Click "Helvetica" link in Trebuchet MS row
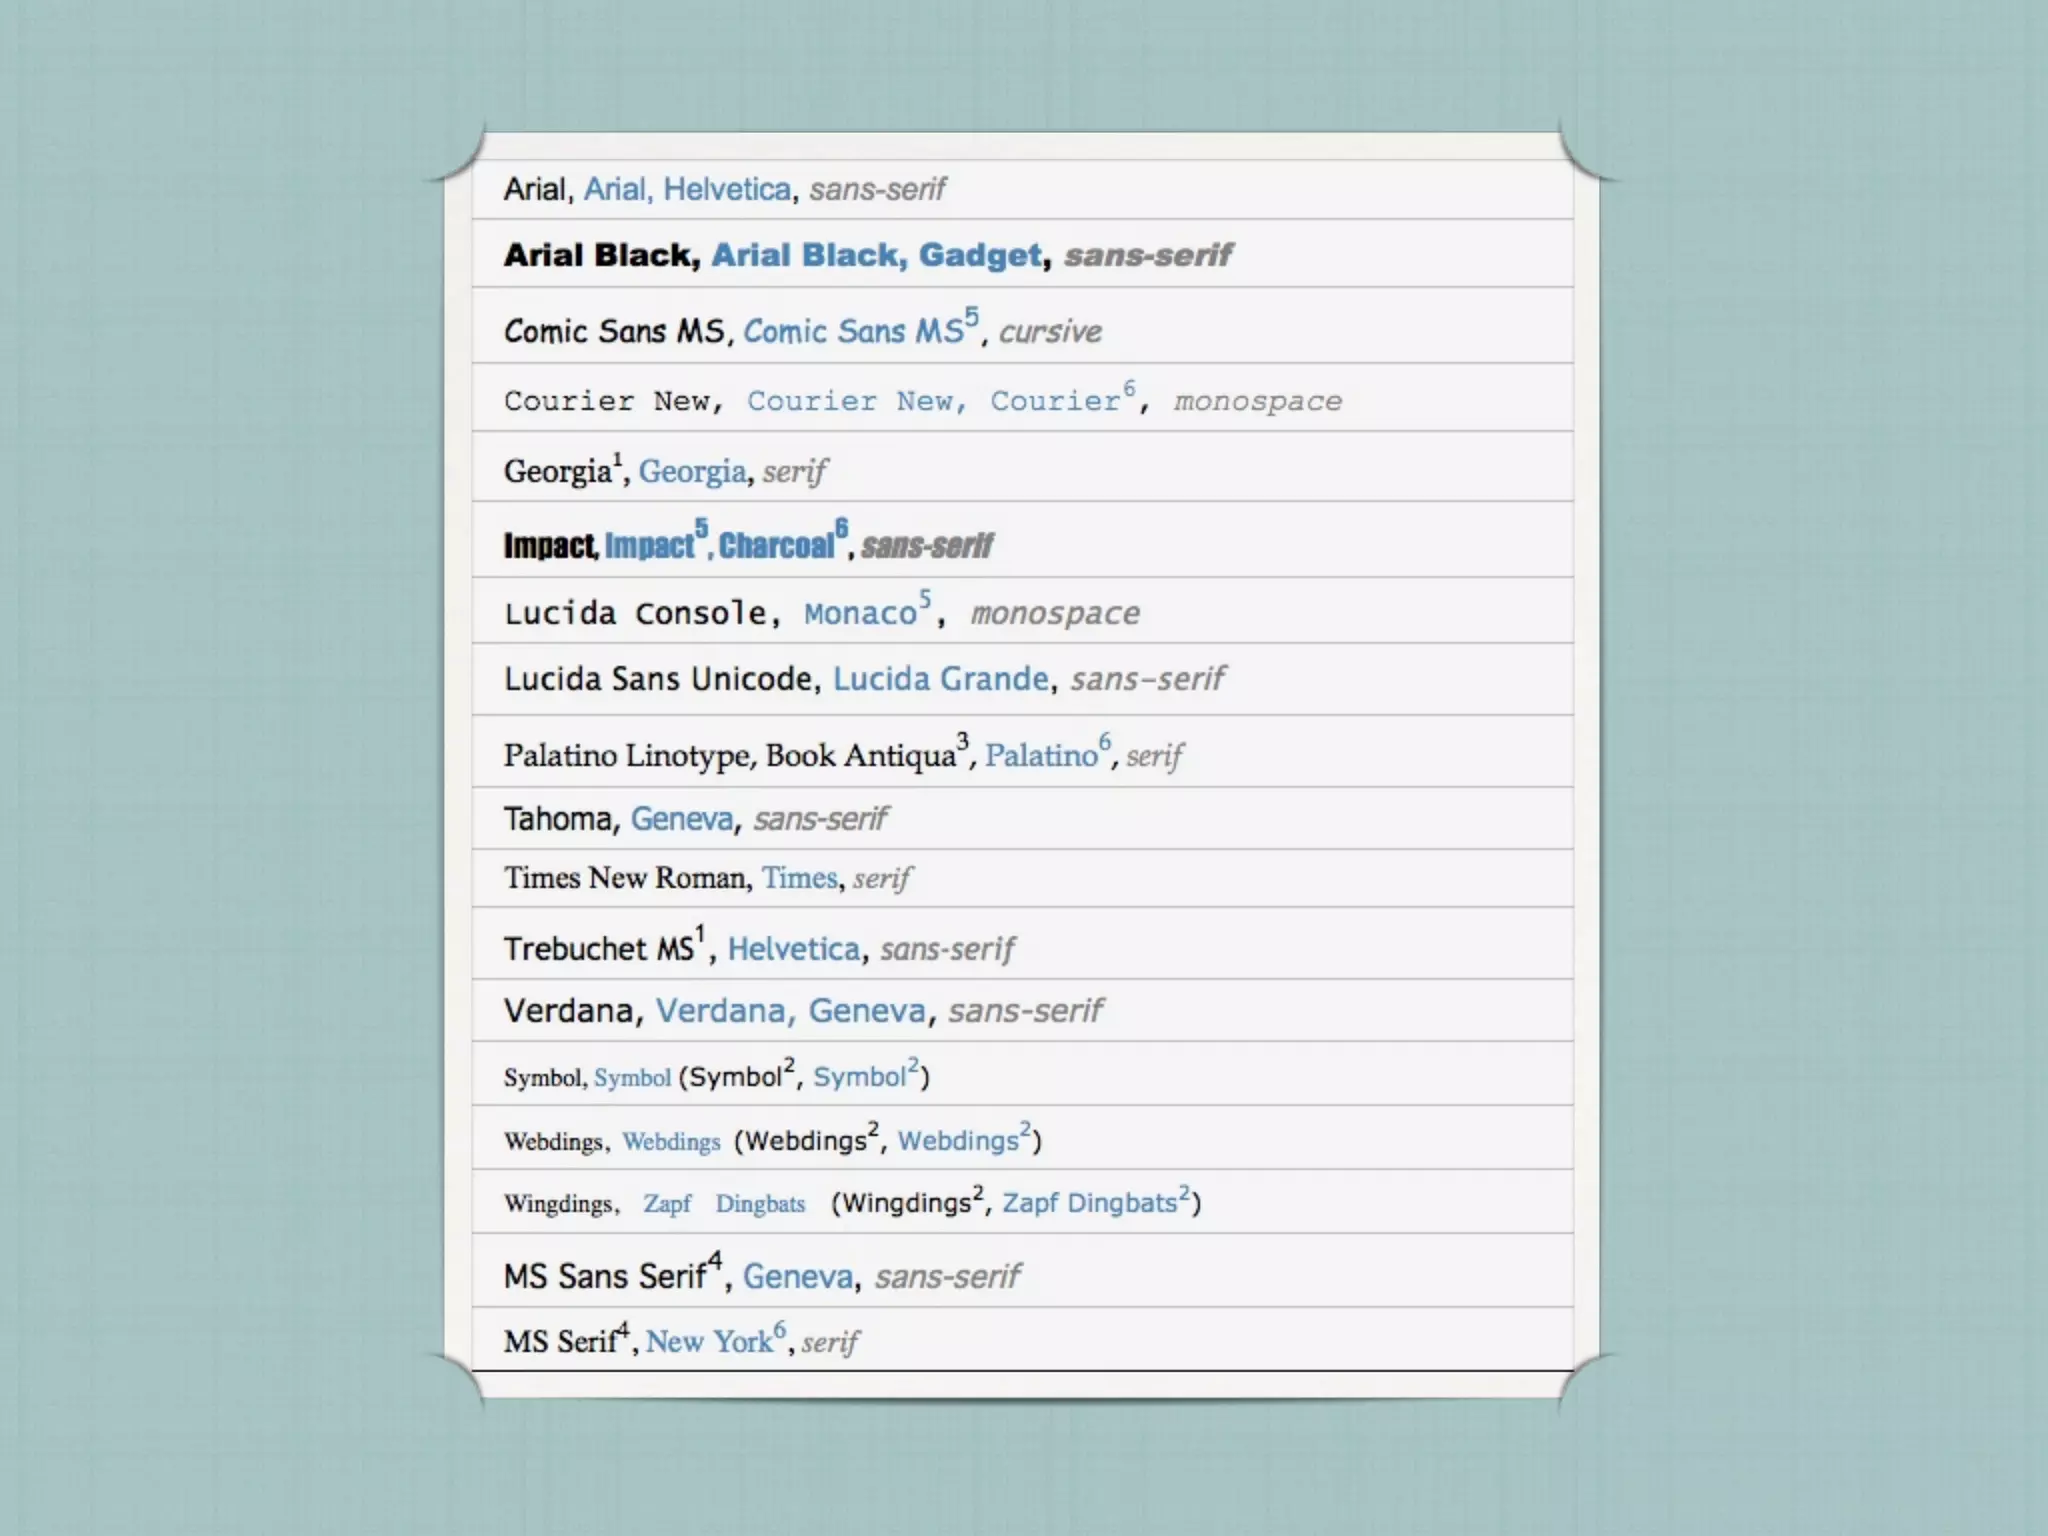Screen dimensions: 2048x1536 pos(793,949)
